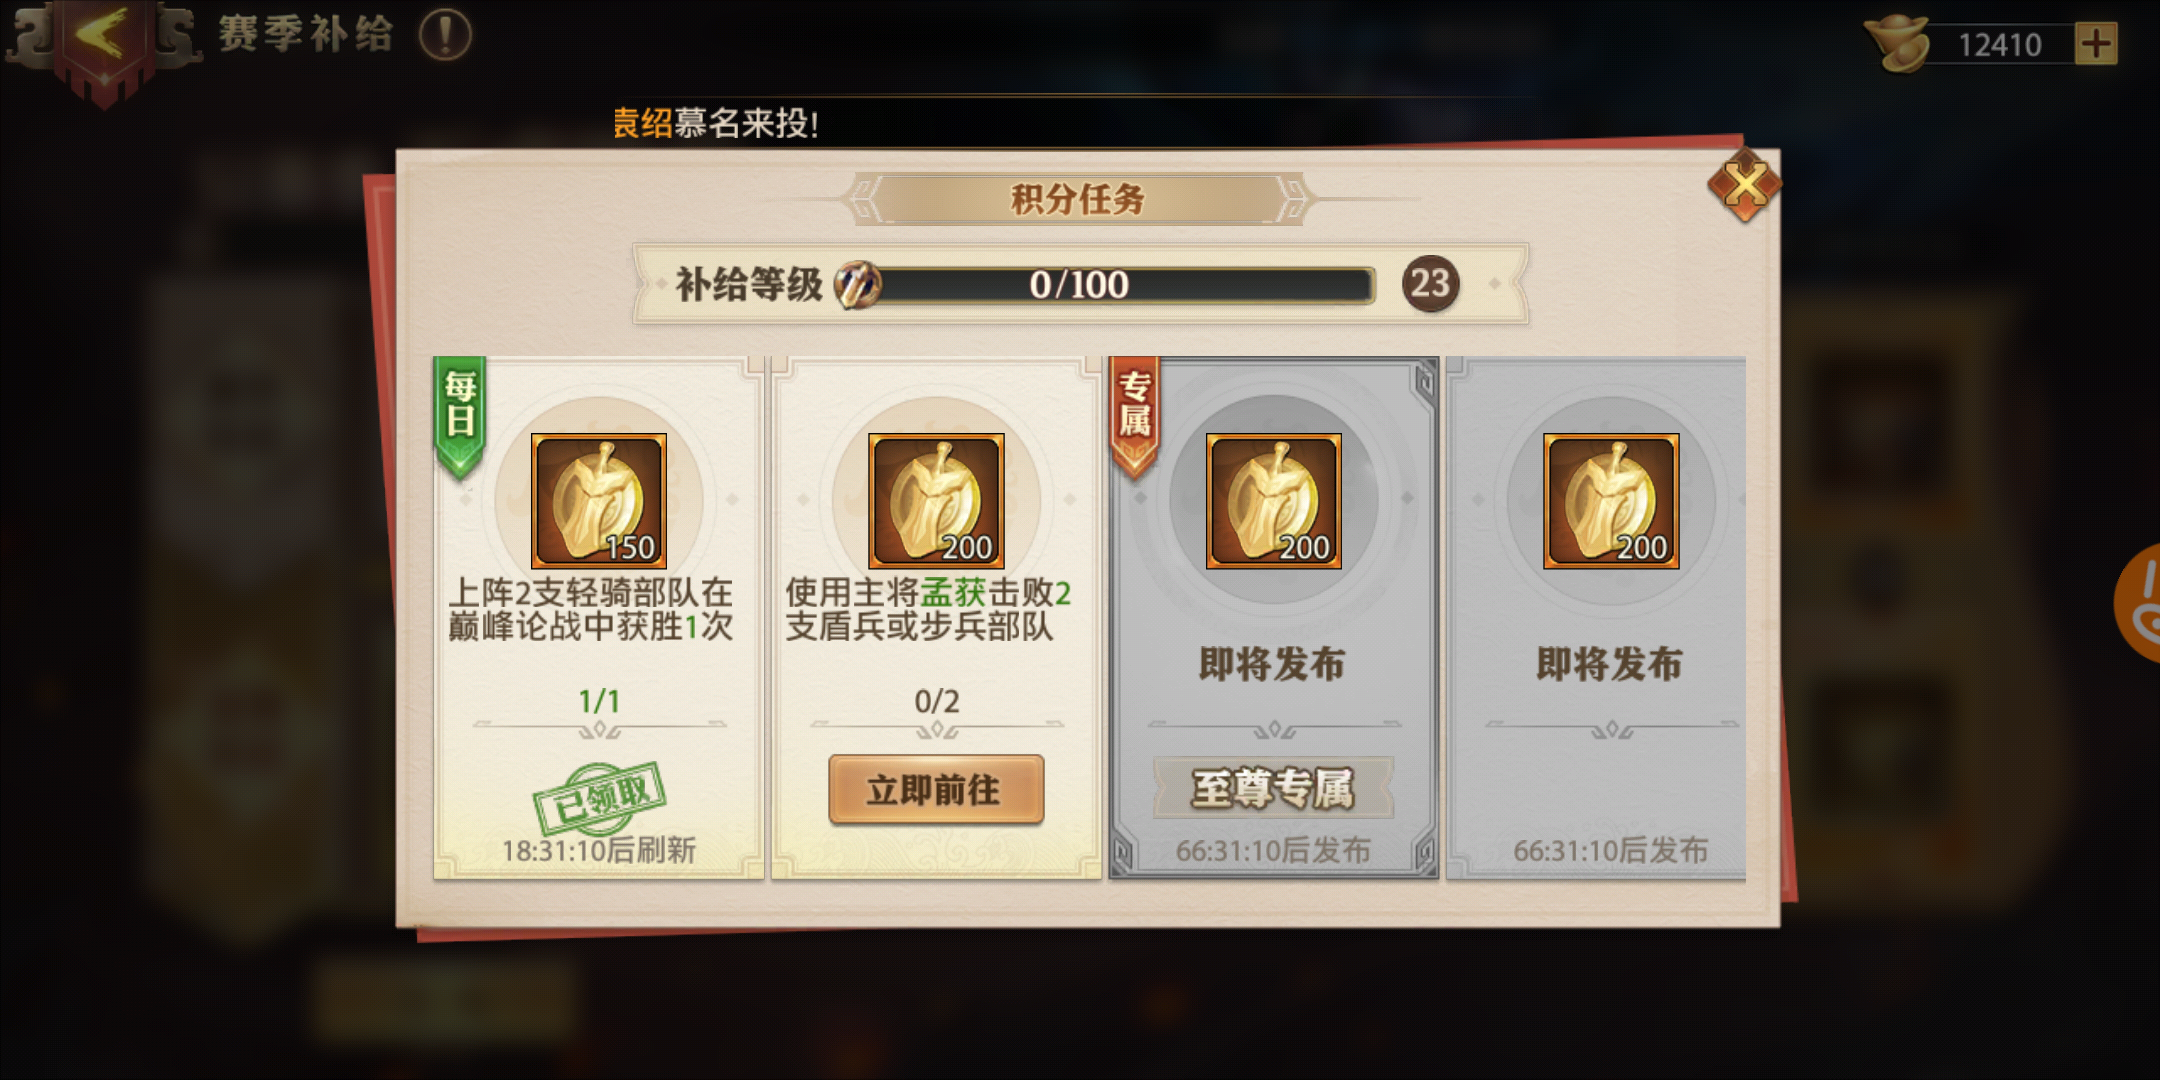Tap the 专属 card's 200 reward icon
The width and height of the screenshot is (2160, 1080).
pos(1273,501)
